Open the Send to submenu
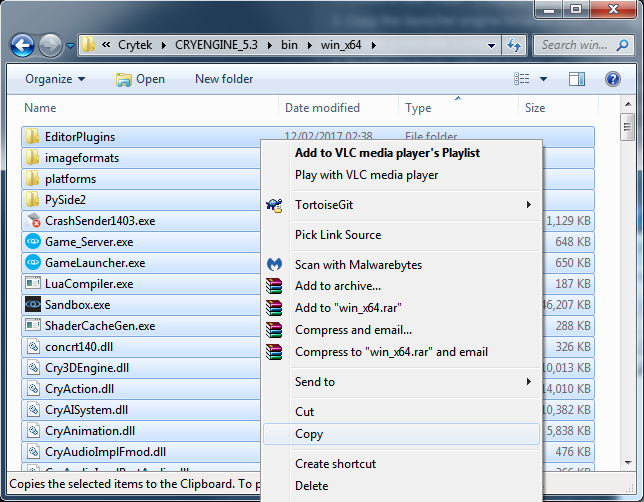 tap(401, 382)
